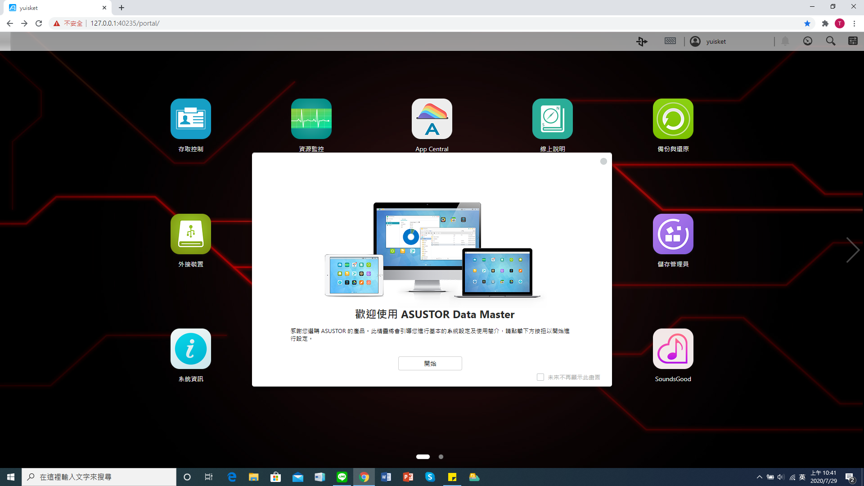The height and width of the screenshot is (486, 864).
Task: Reload the portal page
Action: (39, 23)
